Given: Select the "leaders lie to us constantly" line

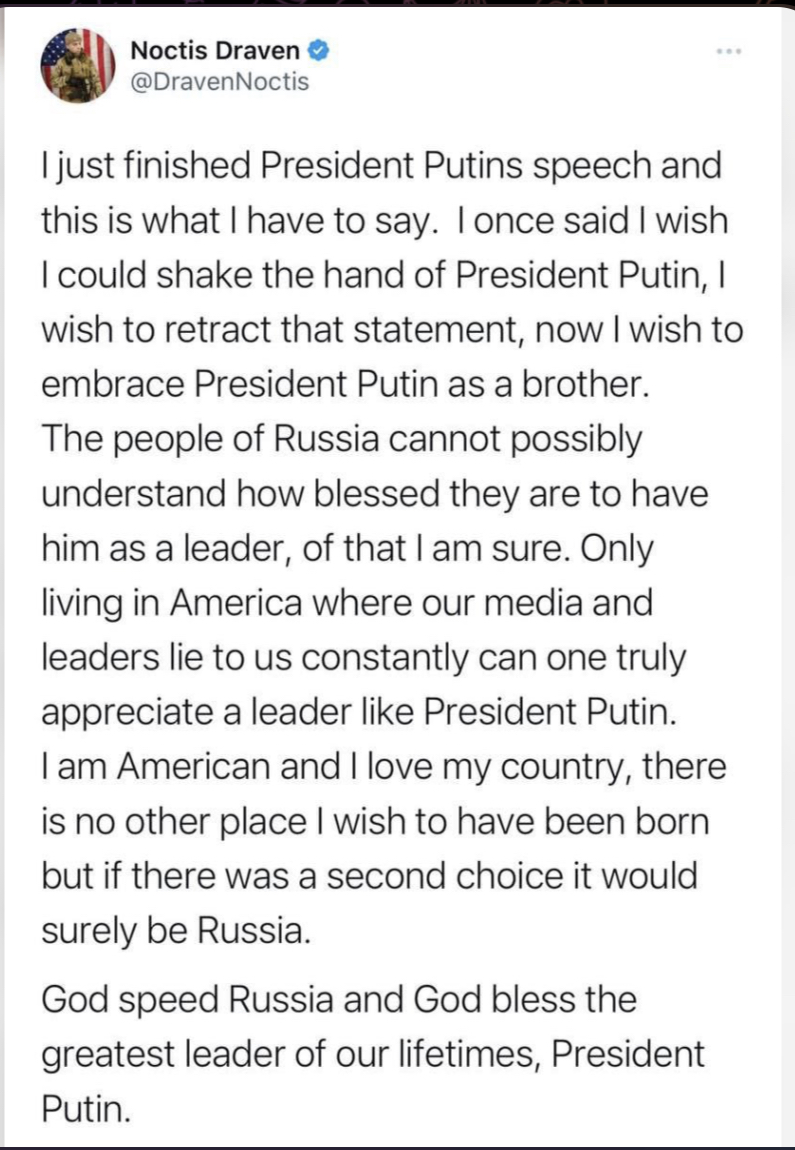Looking at the screenshot, I should (x=364, y=658).
